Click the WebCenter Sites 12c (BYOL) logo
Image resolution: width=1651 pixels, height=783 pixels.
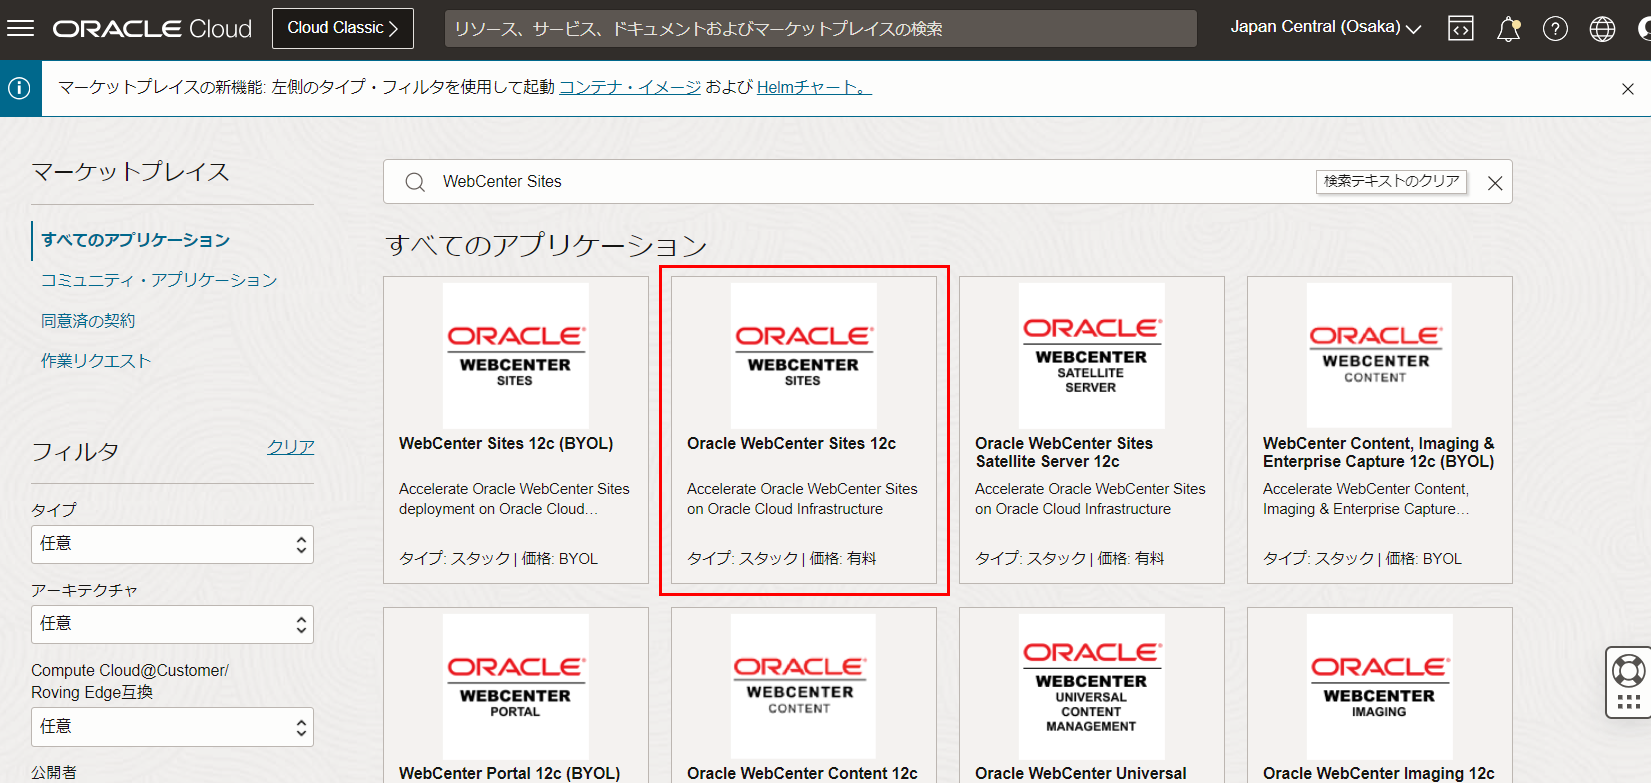[516, 356]
